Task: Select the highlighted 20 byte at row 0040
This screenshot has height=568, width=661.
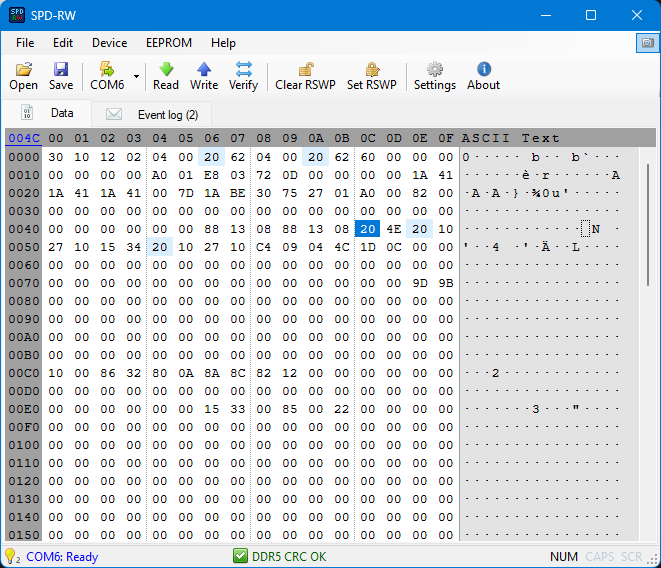Action: [368, 229]
